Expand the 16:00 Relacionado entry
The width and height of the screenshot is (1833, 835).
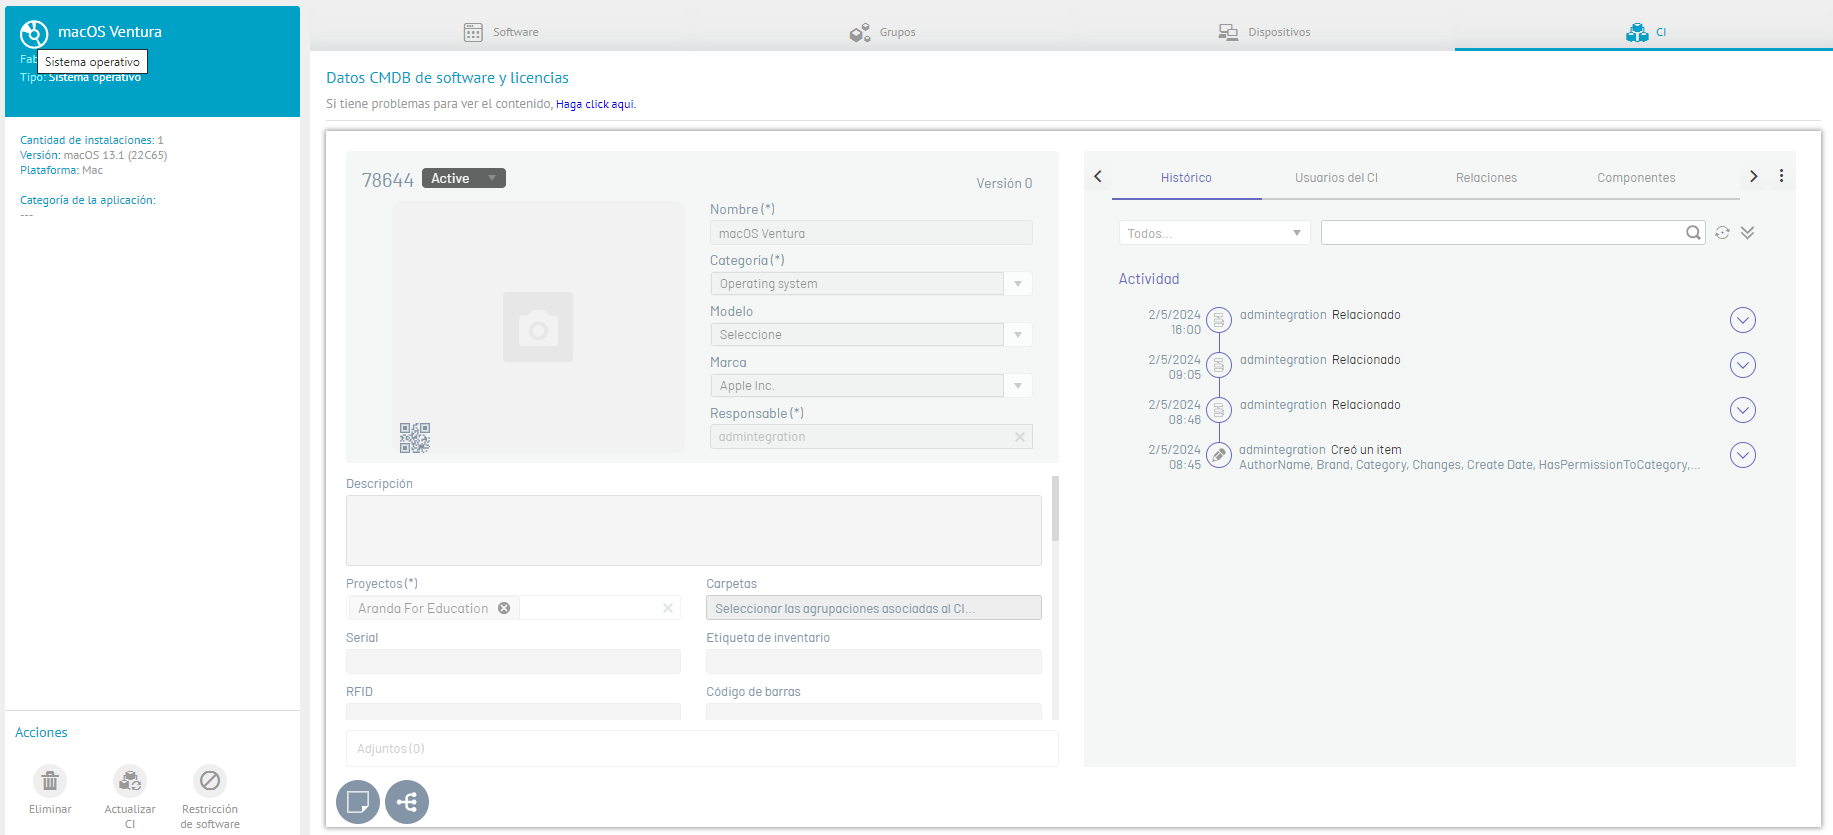[x=1743, y=320]
